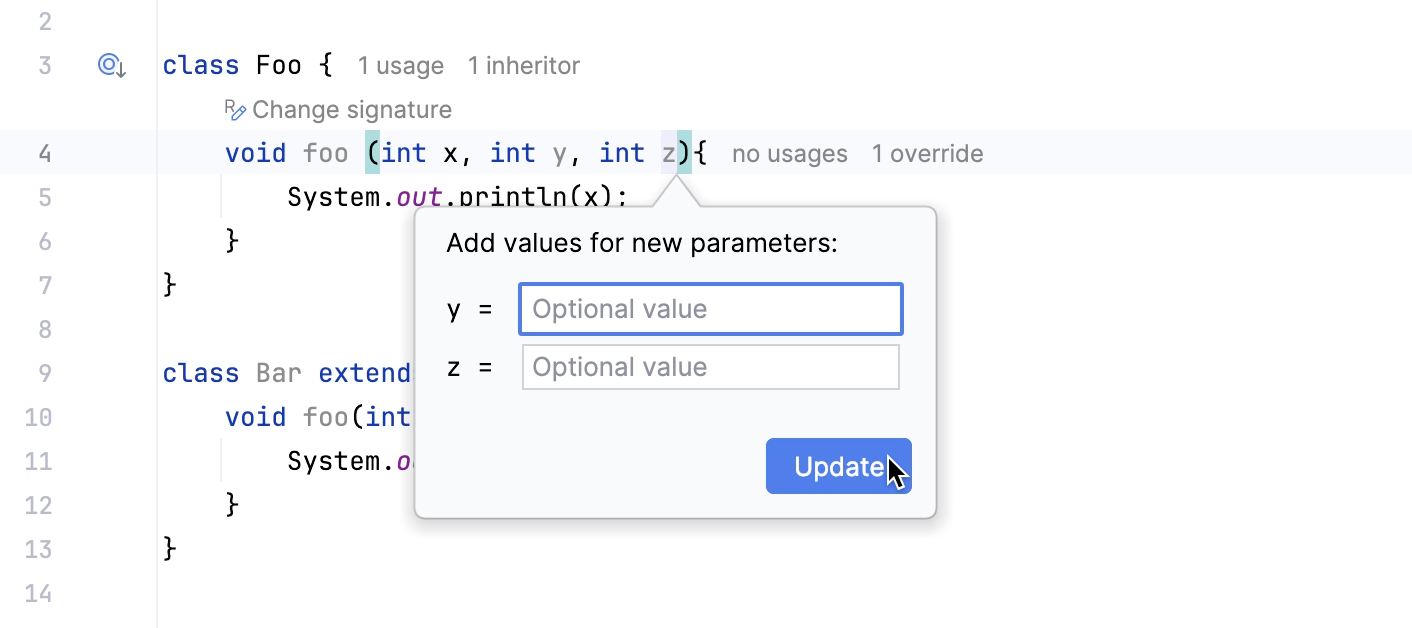Select the highlighted int token after the opening parenthesis
Viewport: 1412px width, 628px height.
tap(403, 152)
